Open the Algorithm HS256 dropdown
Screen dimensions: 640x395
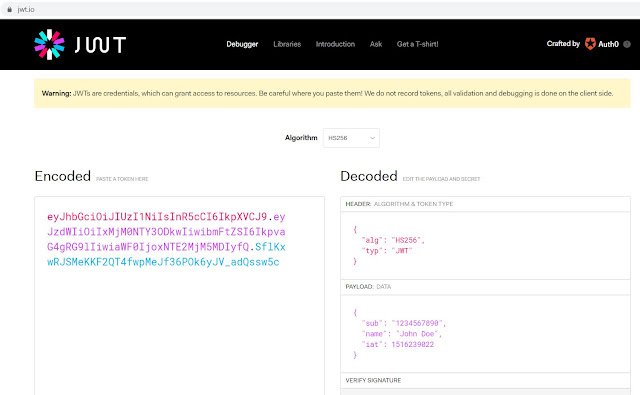[351, 138]
